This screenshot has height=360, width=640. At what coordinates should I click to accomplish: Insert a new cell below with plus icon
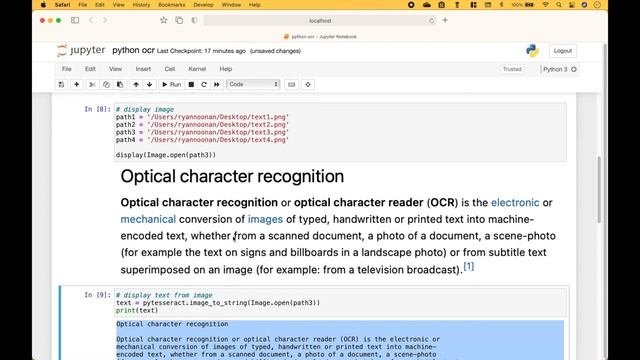(76, 84)
